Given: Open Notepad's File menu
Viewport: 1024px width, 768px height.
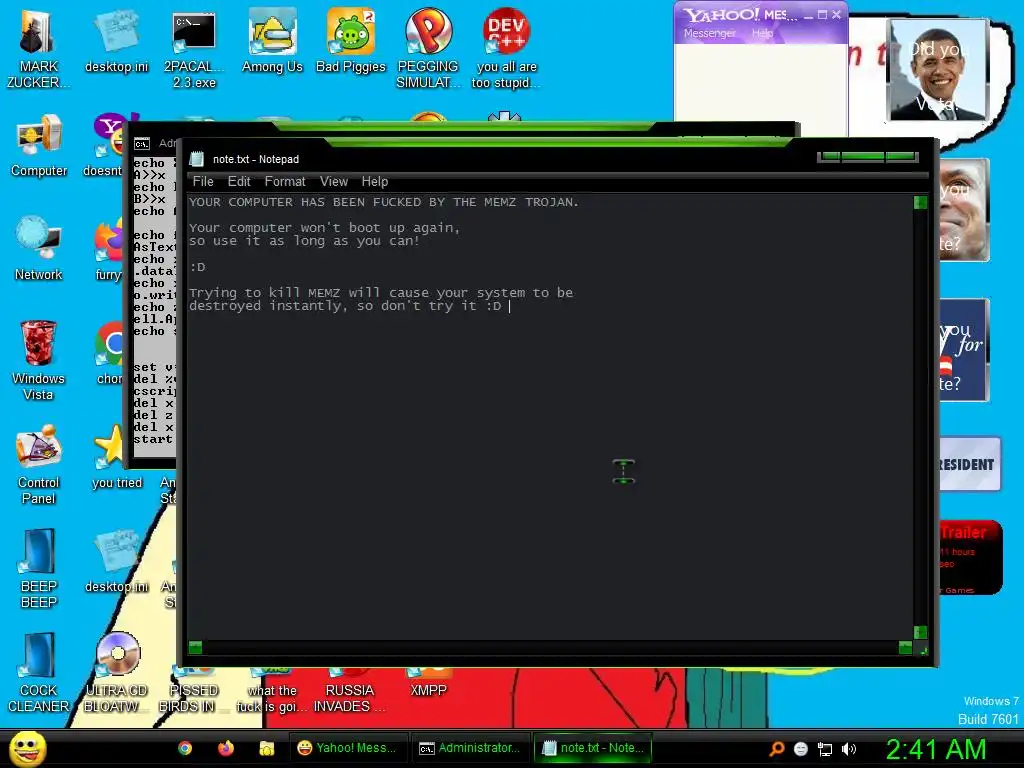Looking at the screenshot, I should point(203,182).
